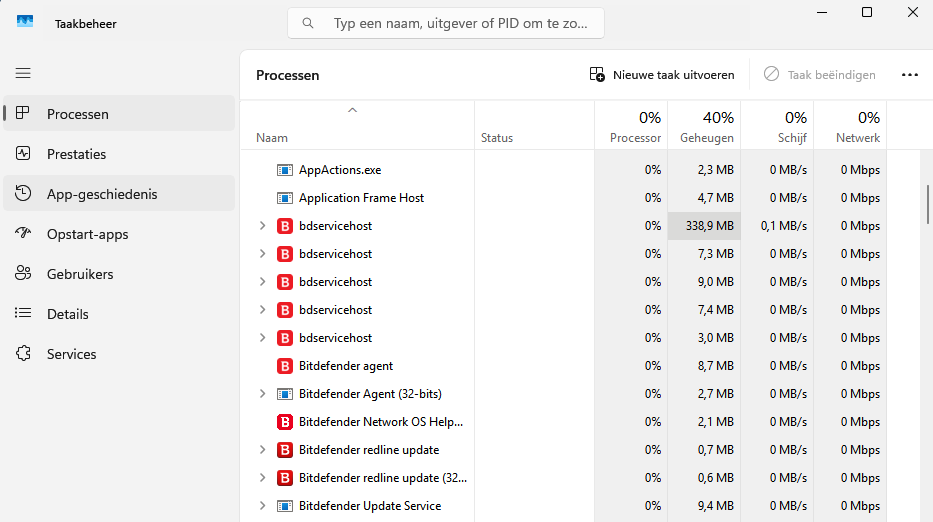Viewport: 933px width, 522px height.
Task: Sort by the Netwerk column header
Action: pos(850,125)
